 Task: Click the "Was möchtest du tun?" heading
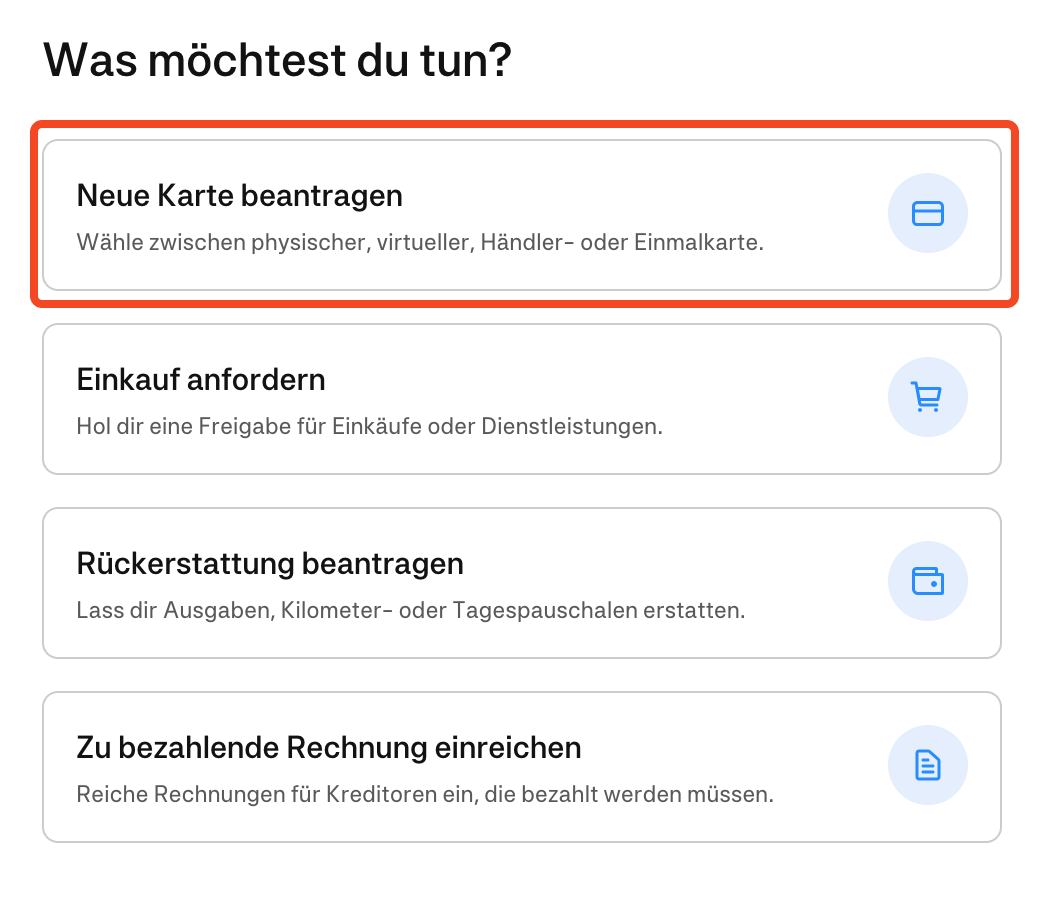coord(277,61)
